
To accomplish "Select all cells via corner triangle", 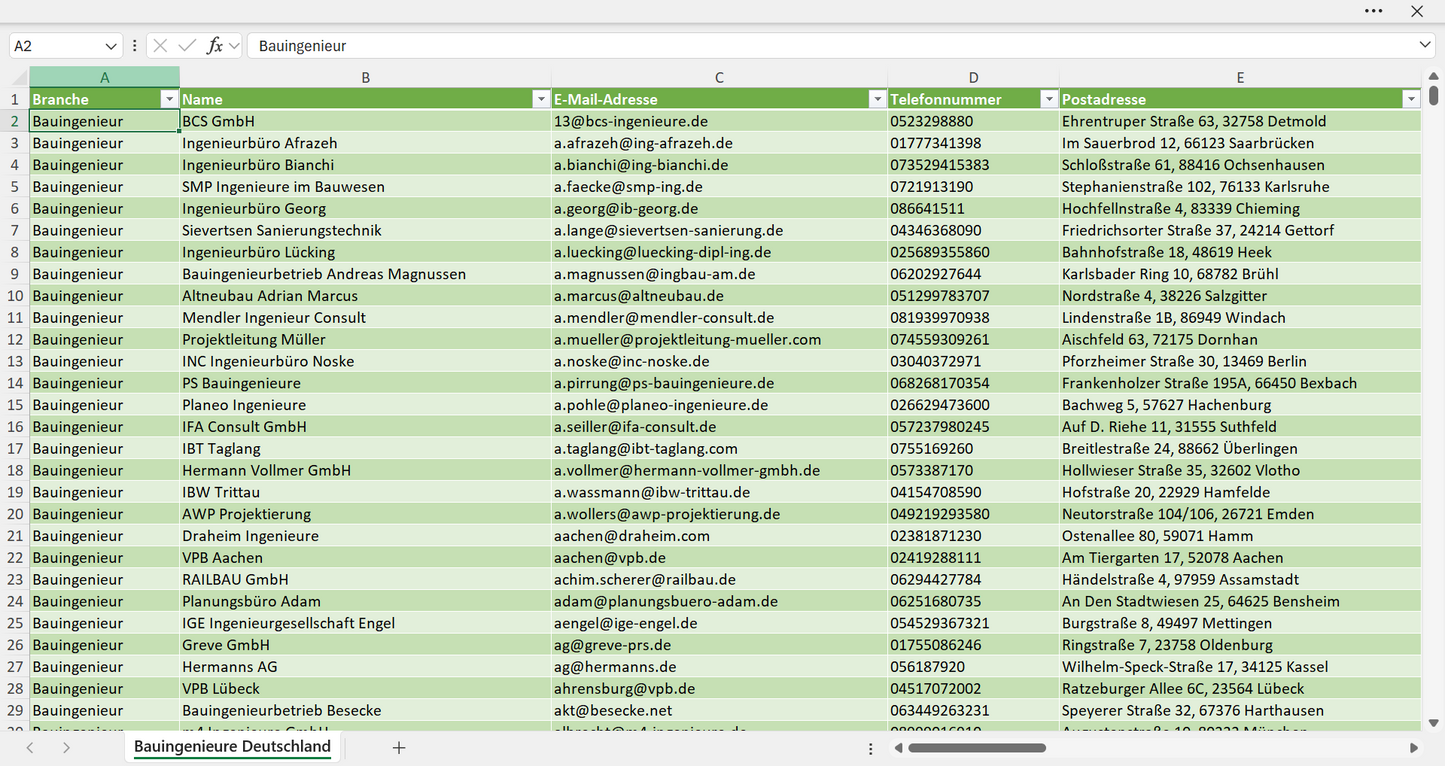I will pos(19,77).
